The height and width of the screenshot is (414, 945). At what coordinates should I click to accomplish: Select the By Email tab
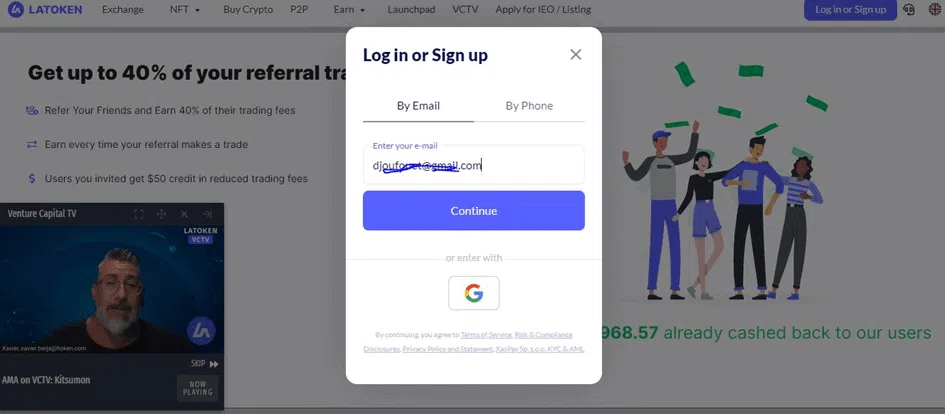tap(418, 106)
